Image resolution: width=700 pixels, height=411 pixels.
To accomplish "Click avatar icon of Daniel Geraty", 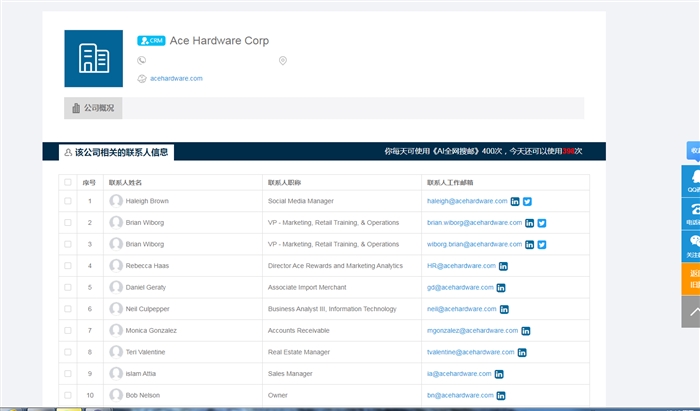I will pos(116,287).
